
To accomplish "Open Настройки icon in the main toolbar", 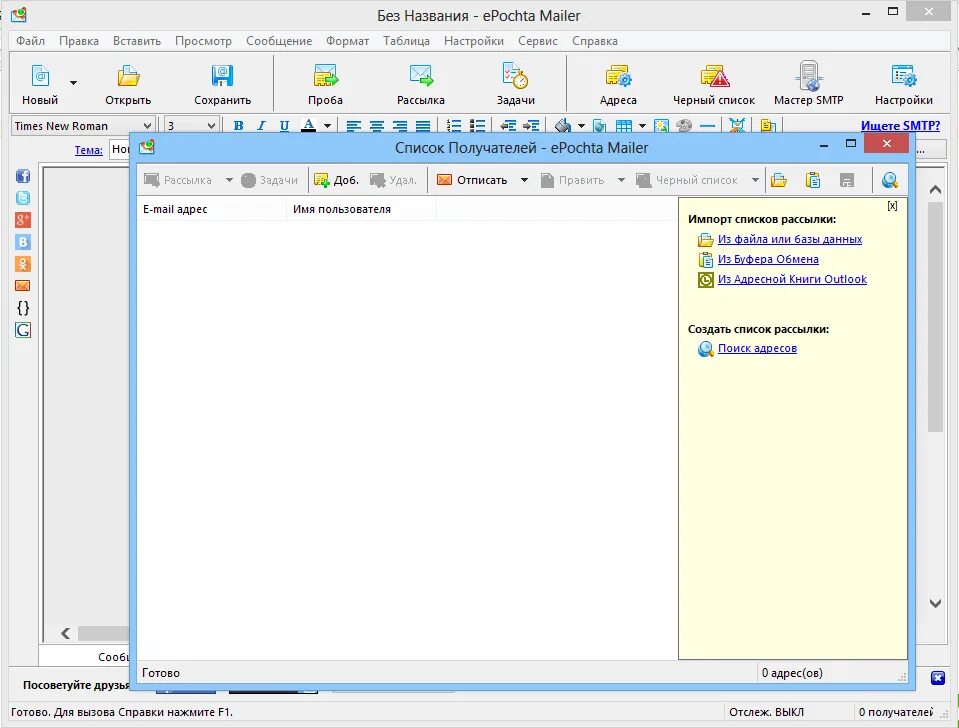I will (x=903, y=76).
